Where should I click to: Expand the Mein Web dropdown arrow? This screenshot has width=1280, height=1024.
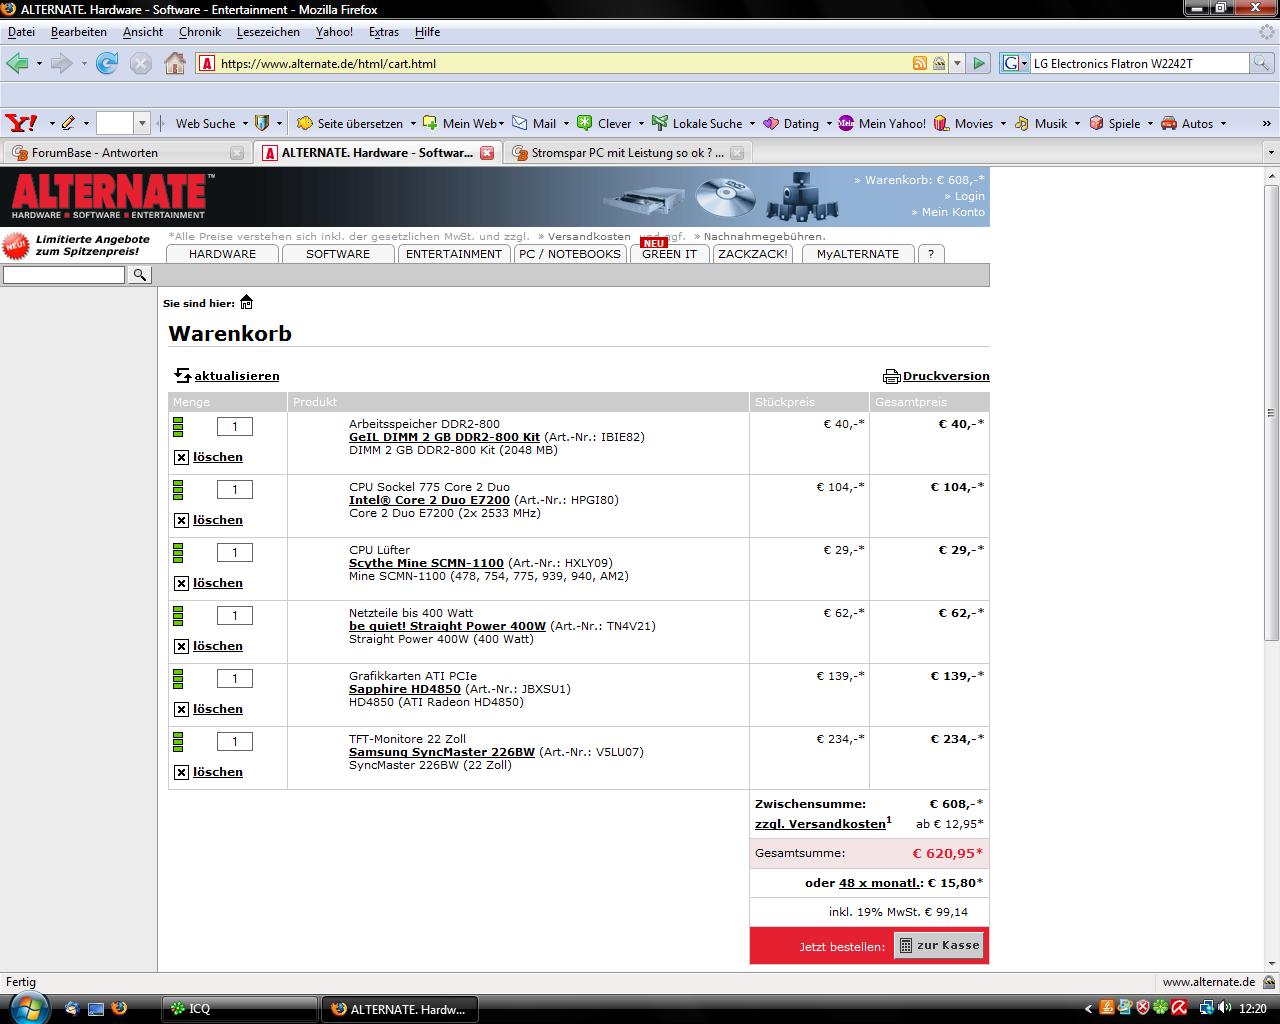point(501,124)
